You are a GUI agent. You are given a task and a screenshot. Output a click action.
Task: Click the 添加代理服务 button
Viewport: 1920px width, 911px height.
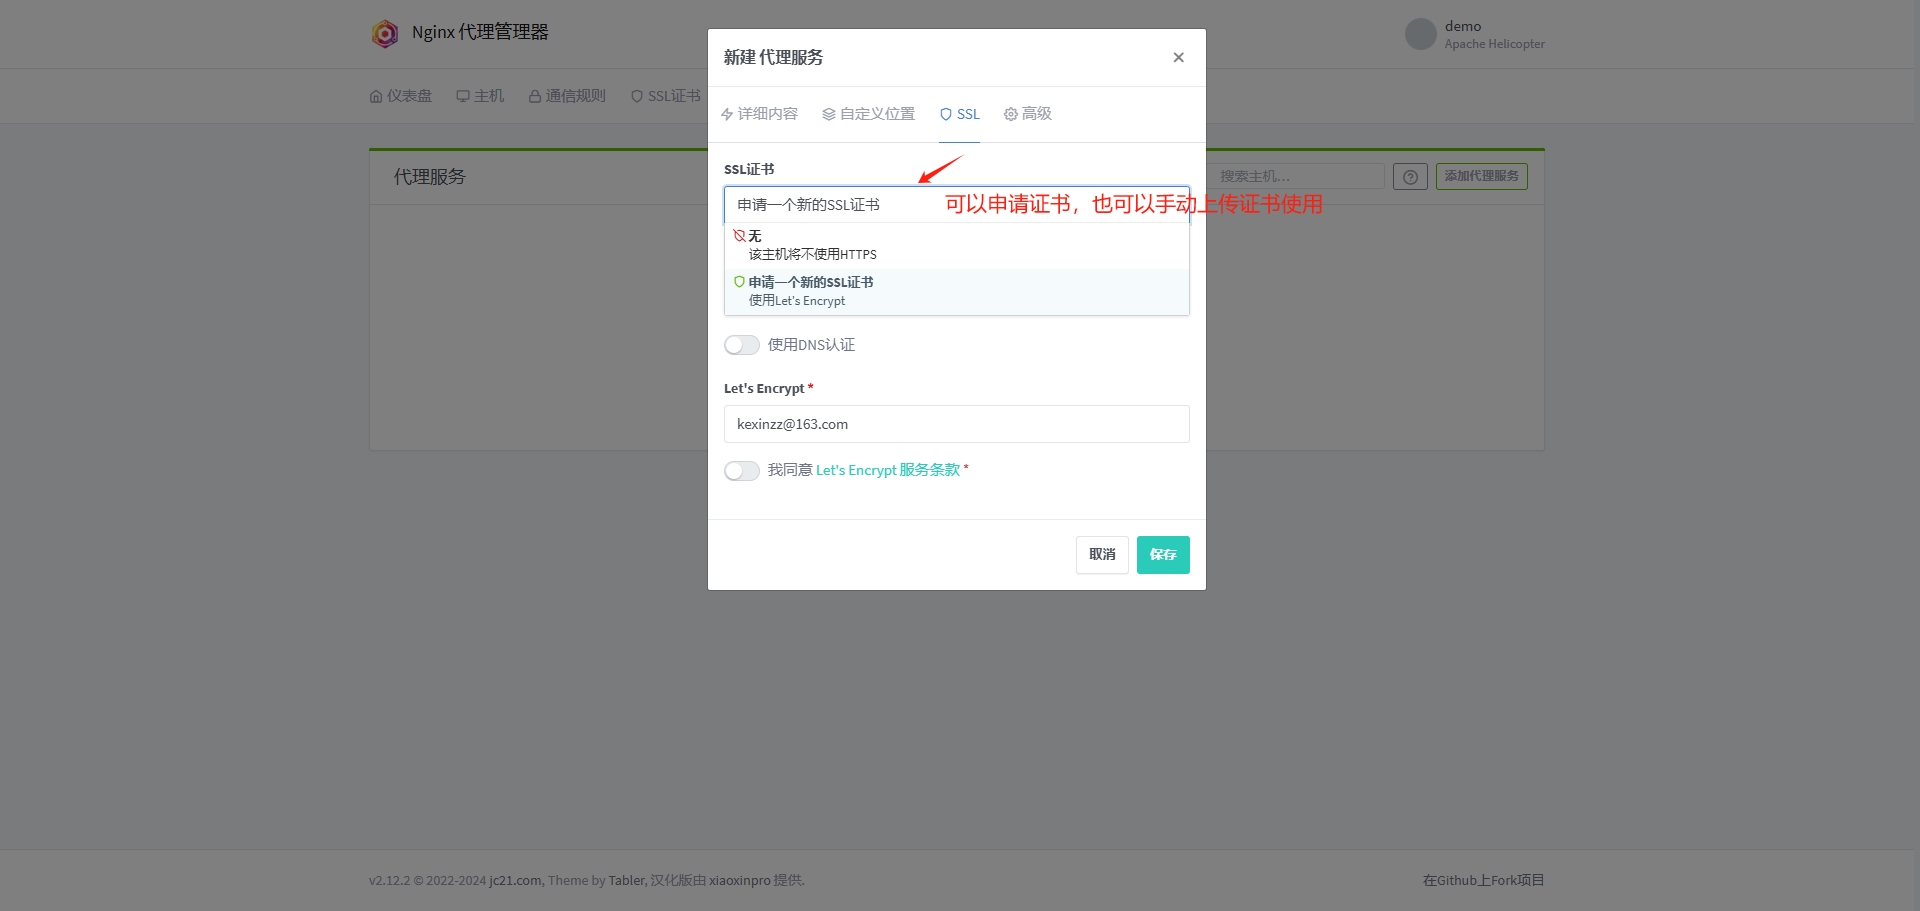tap(1482, 176)
